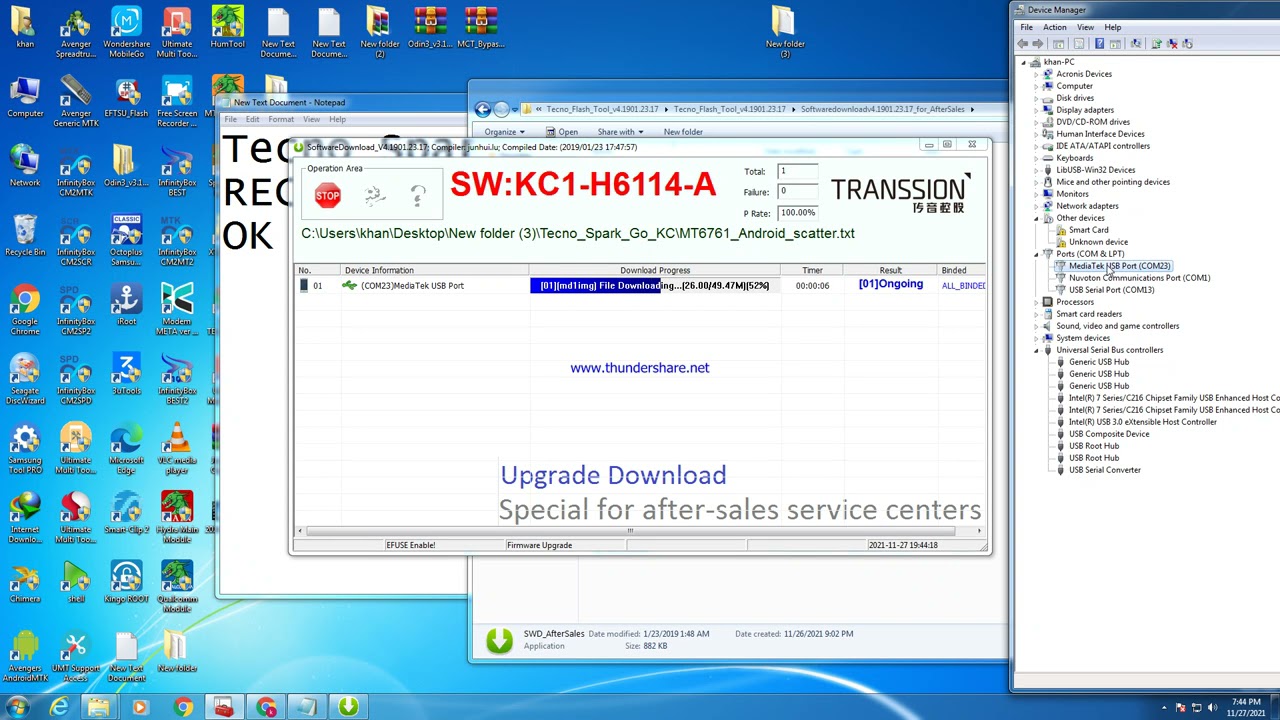
Task: Click the red toolbox taskbar icon
Action: point(223,707)
